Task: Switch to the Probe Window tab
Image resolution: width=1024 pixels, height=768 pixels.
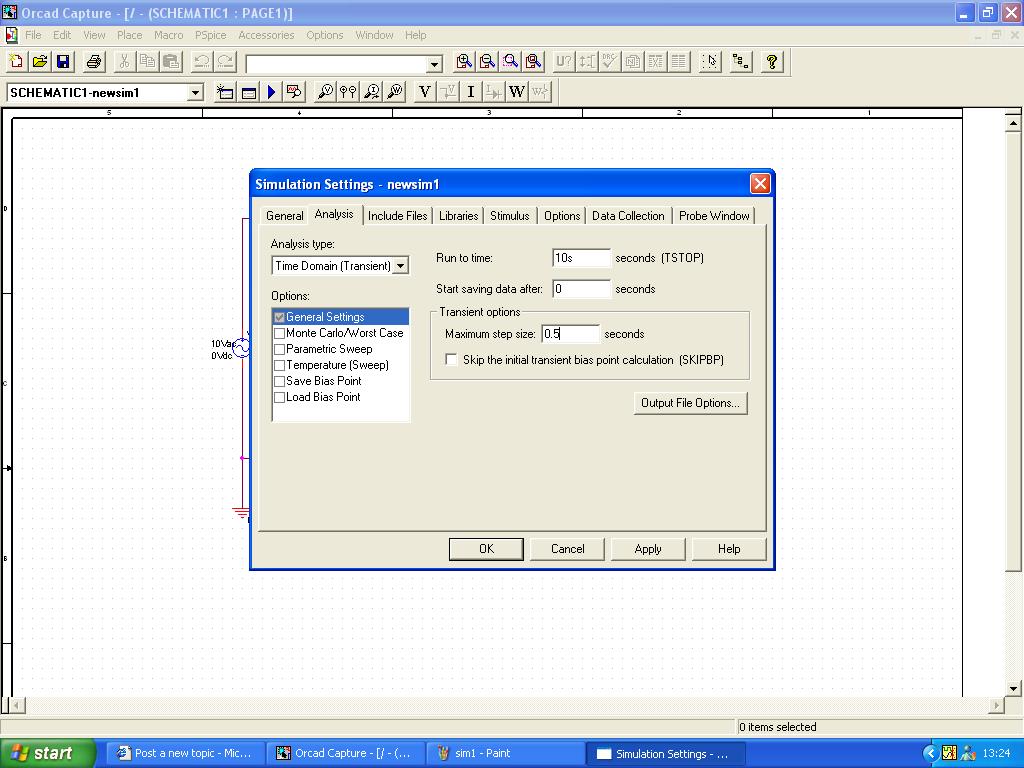Action: click(x=714, y=216)
